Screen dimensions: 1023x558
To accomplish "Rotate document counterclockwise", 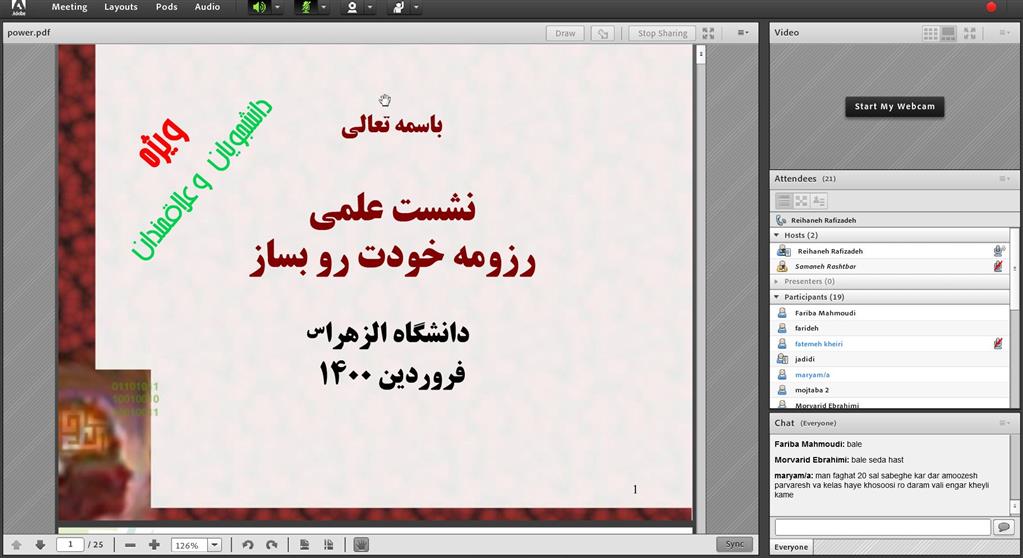I will pos(248,545).
